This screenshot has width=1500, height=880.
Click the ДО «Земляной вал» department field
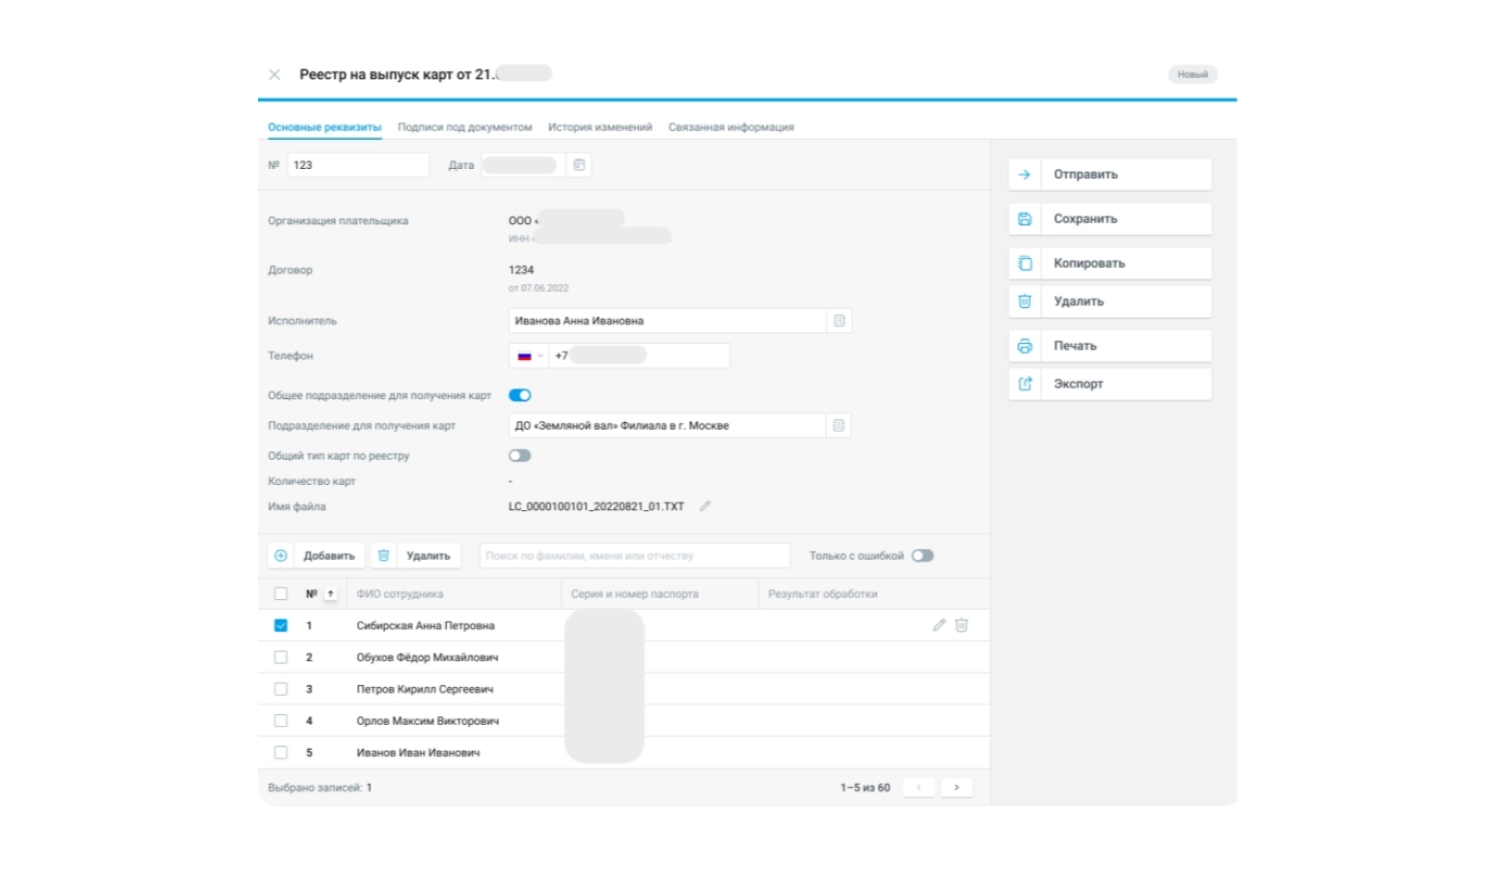668,425
